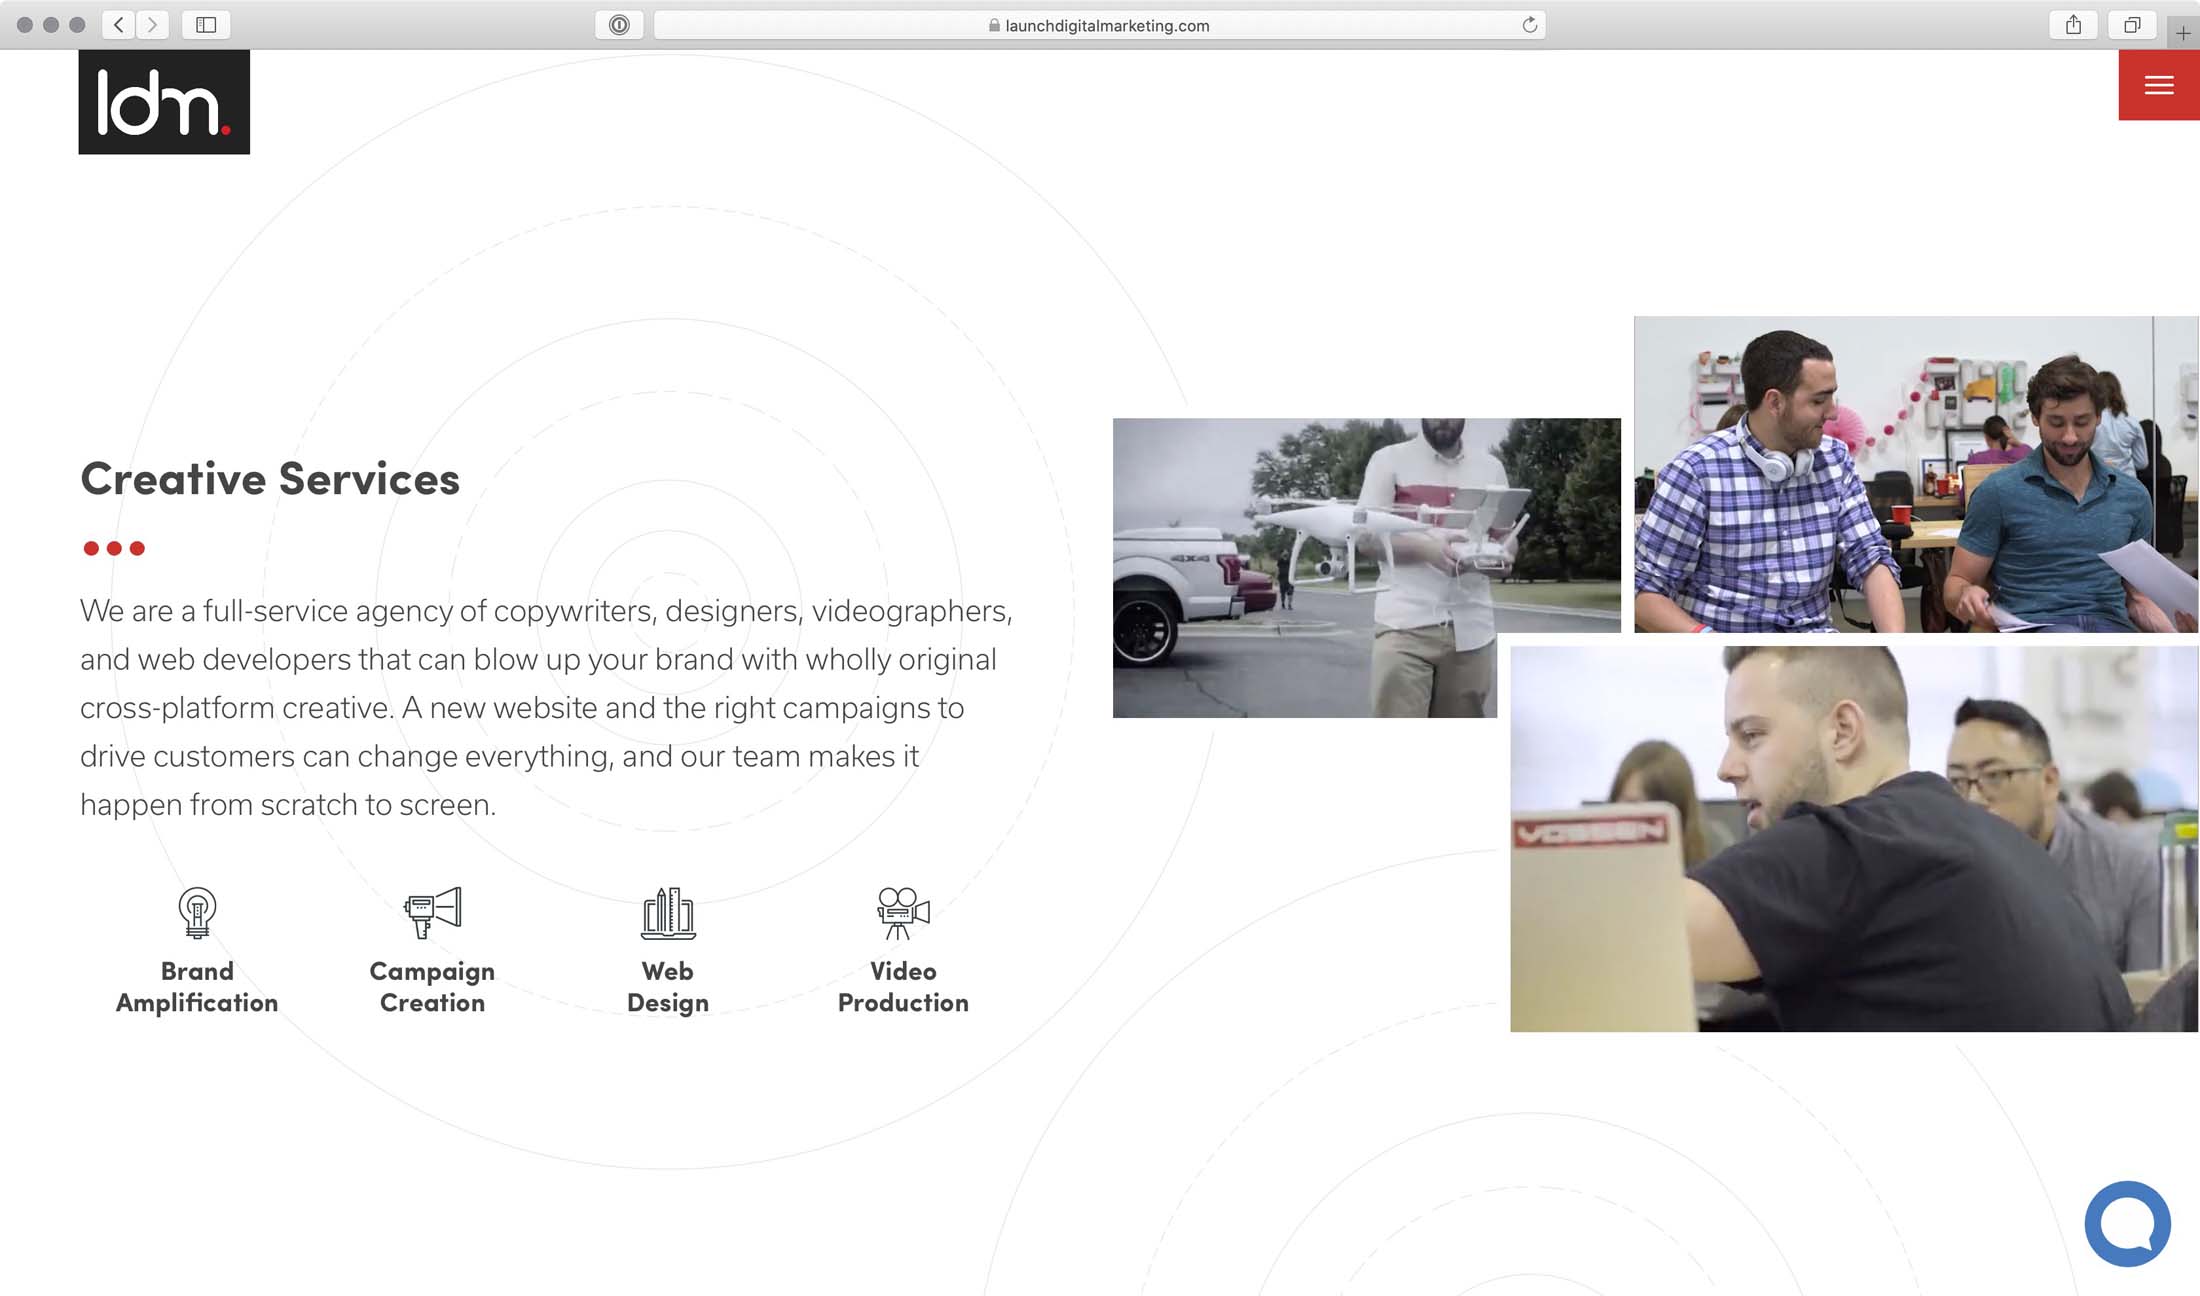Open the Safari share sheet
The image size is (2200, 1296).
coord(2073,25)
